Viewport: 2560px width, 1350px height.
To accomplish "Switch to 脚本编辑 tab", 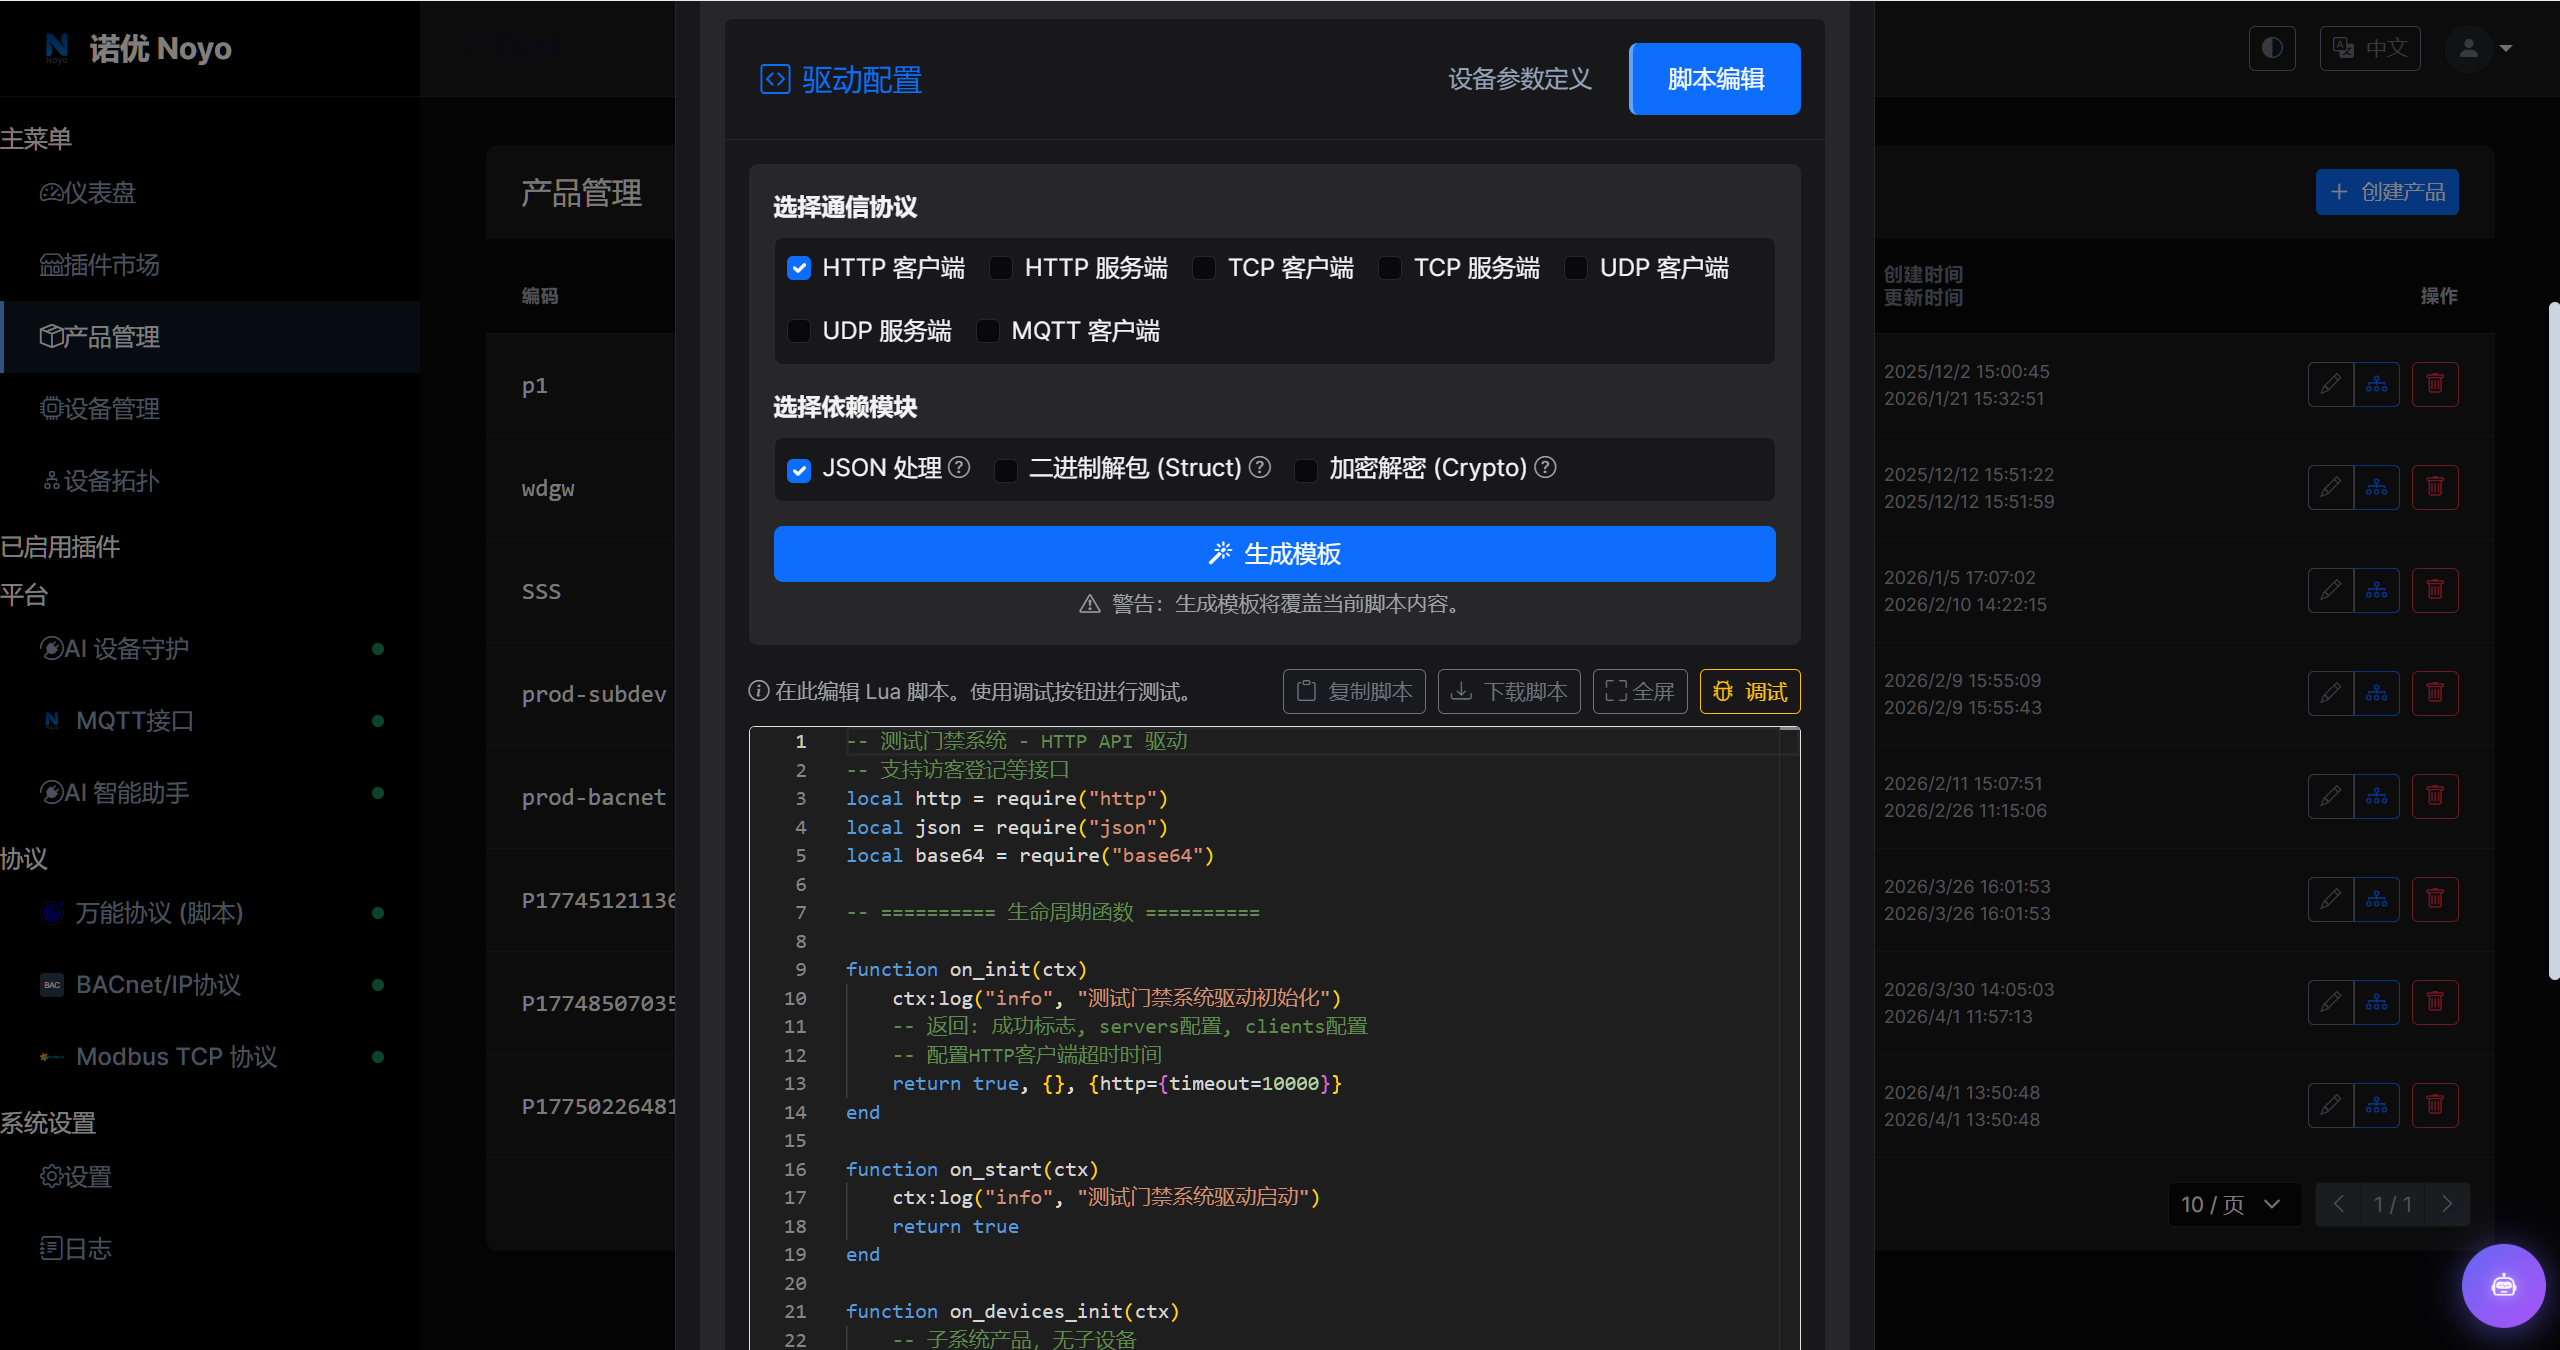I will pos(1715,79).
